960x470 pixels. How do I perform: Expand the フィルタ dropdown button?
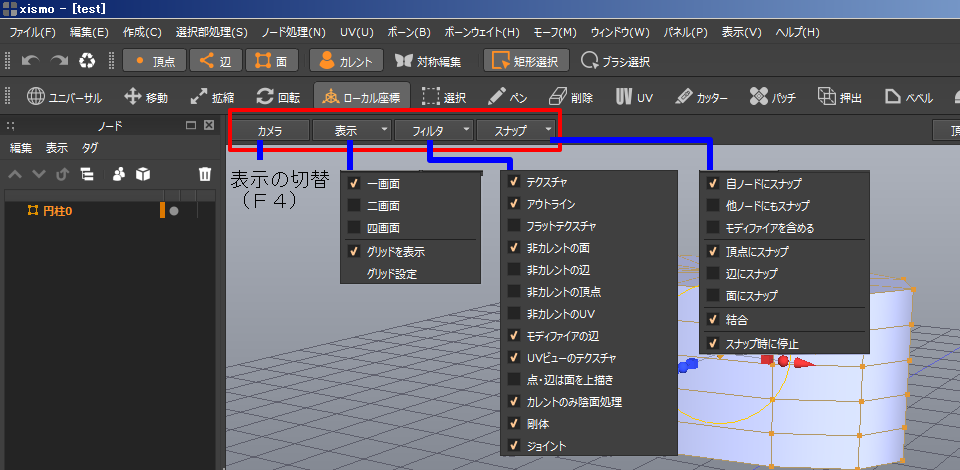pos(433,130)
